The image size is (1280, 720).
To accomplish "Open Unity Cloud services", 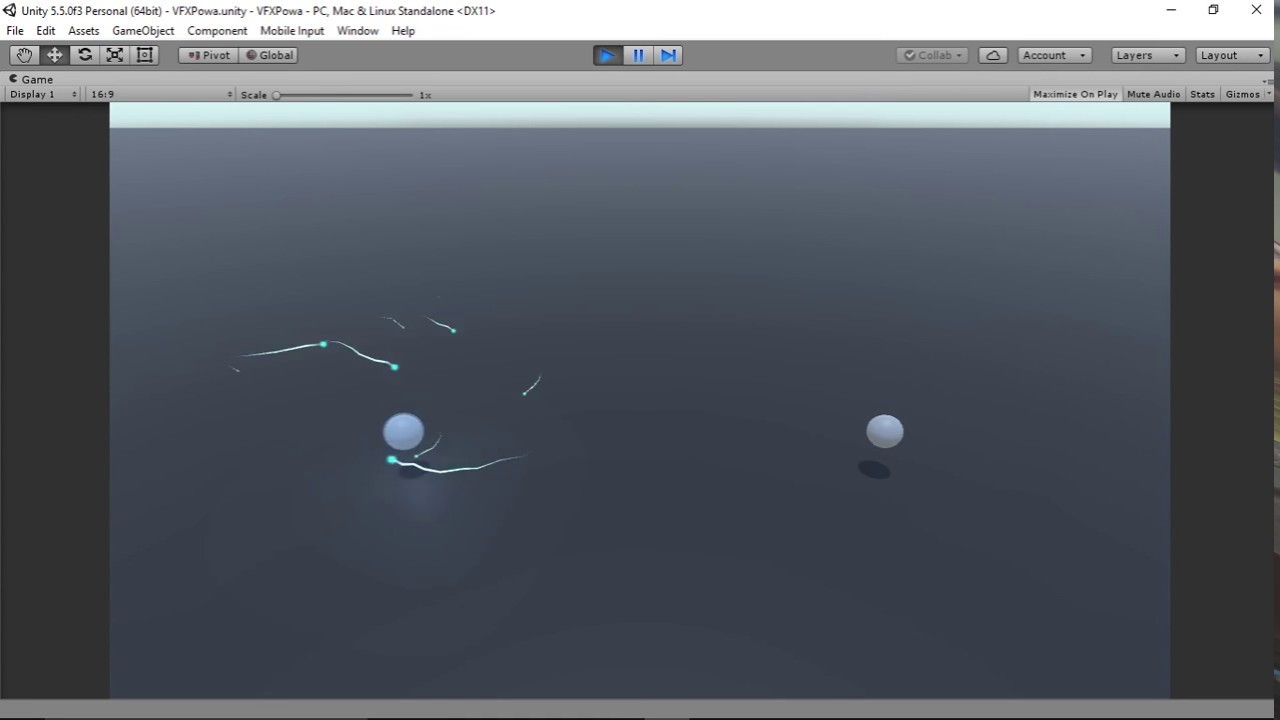I will click(993, 55).
